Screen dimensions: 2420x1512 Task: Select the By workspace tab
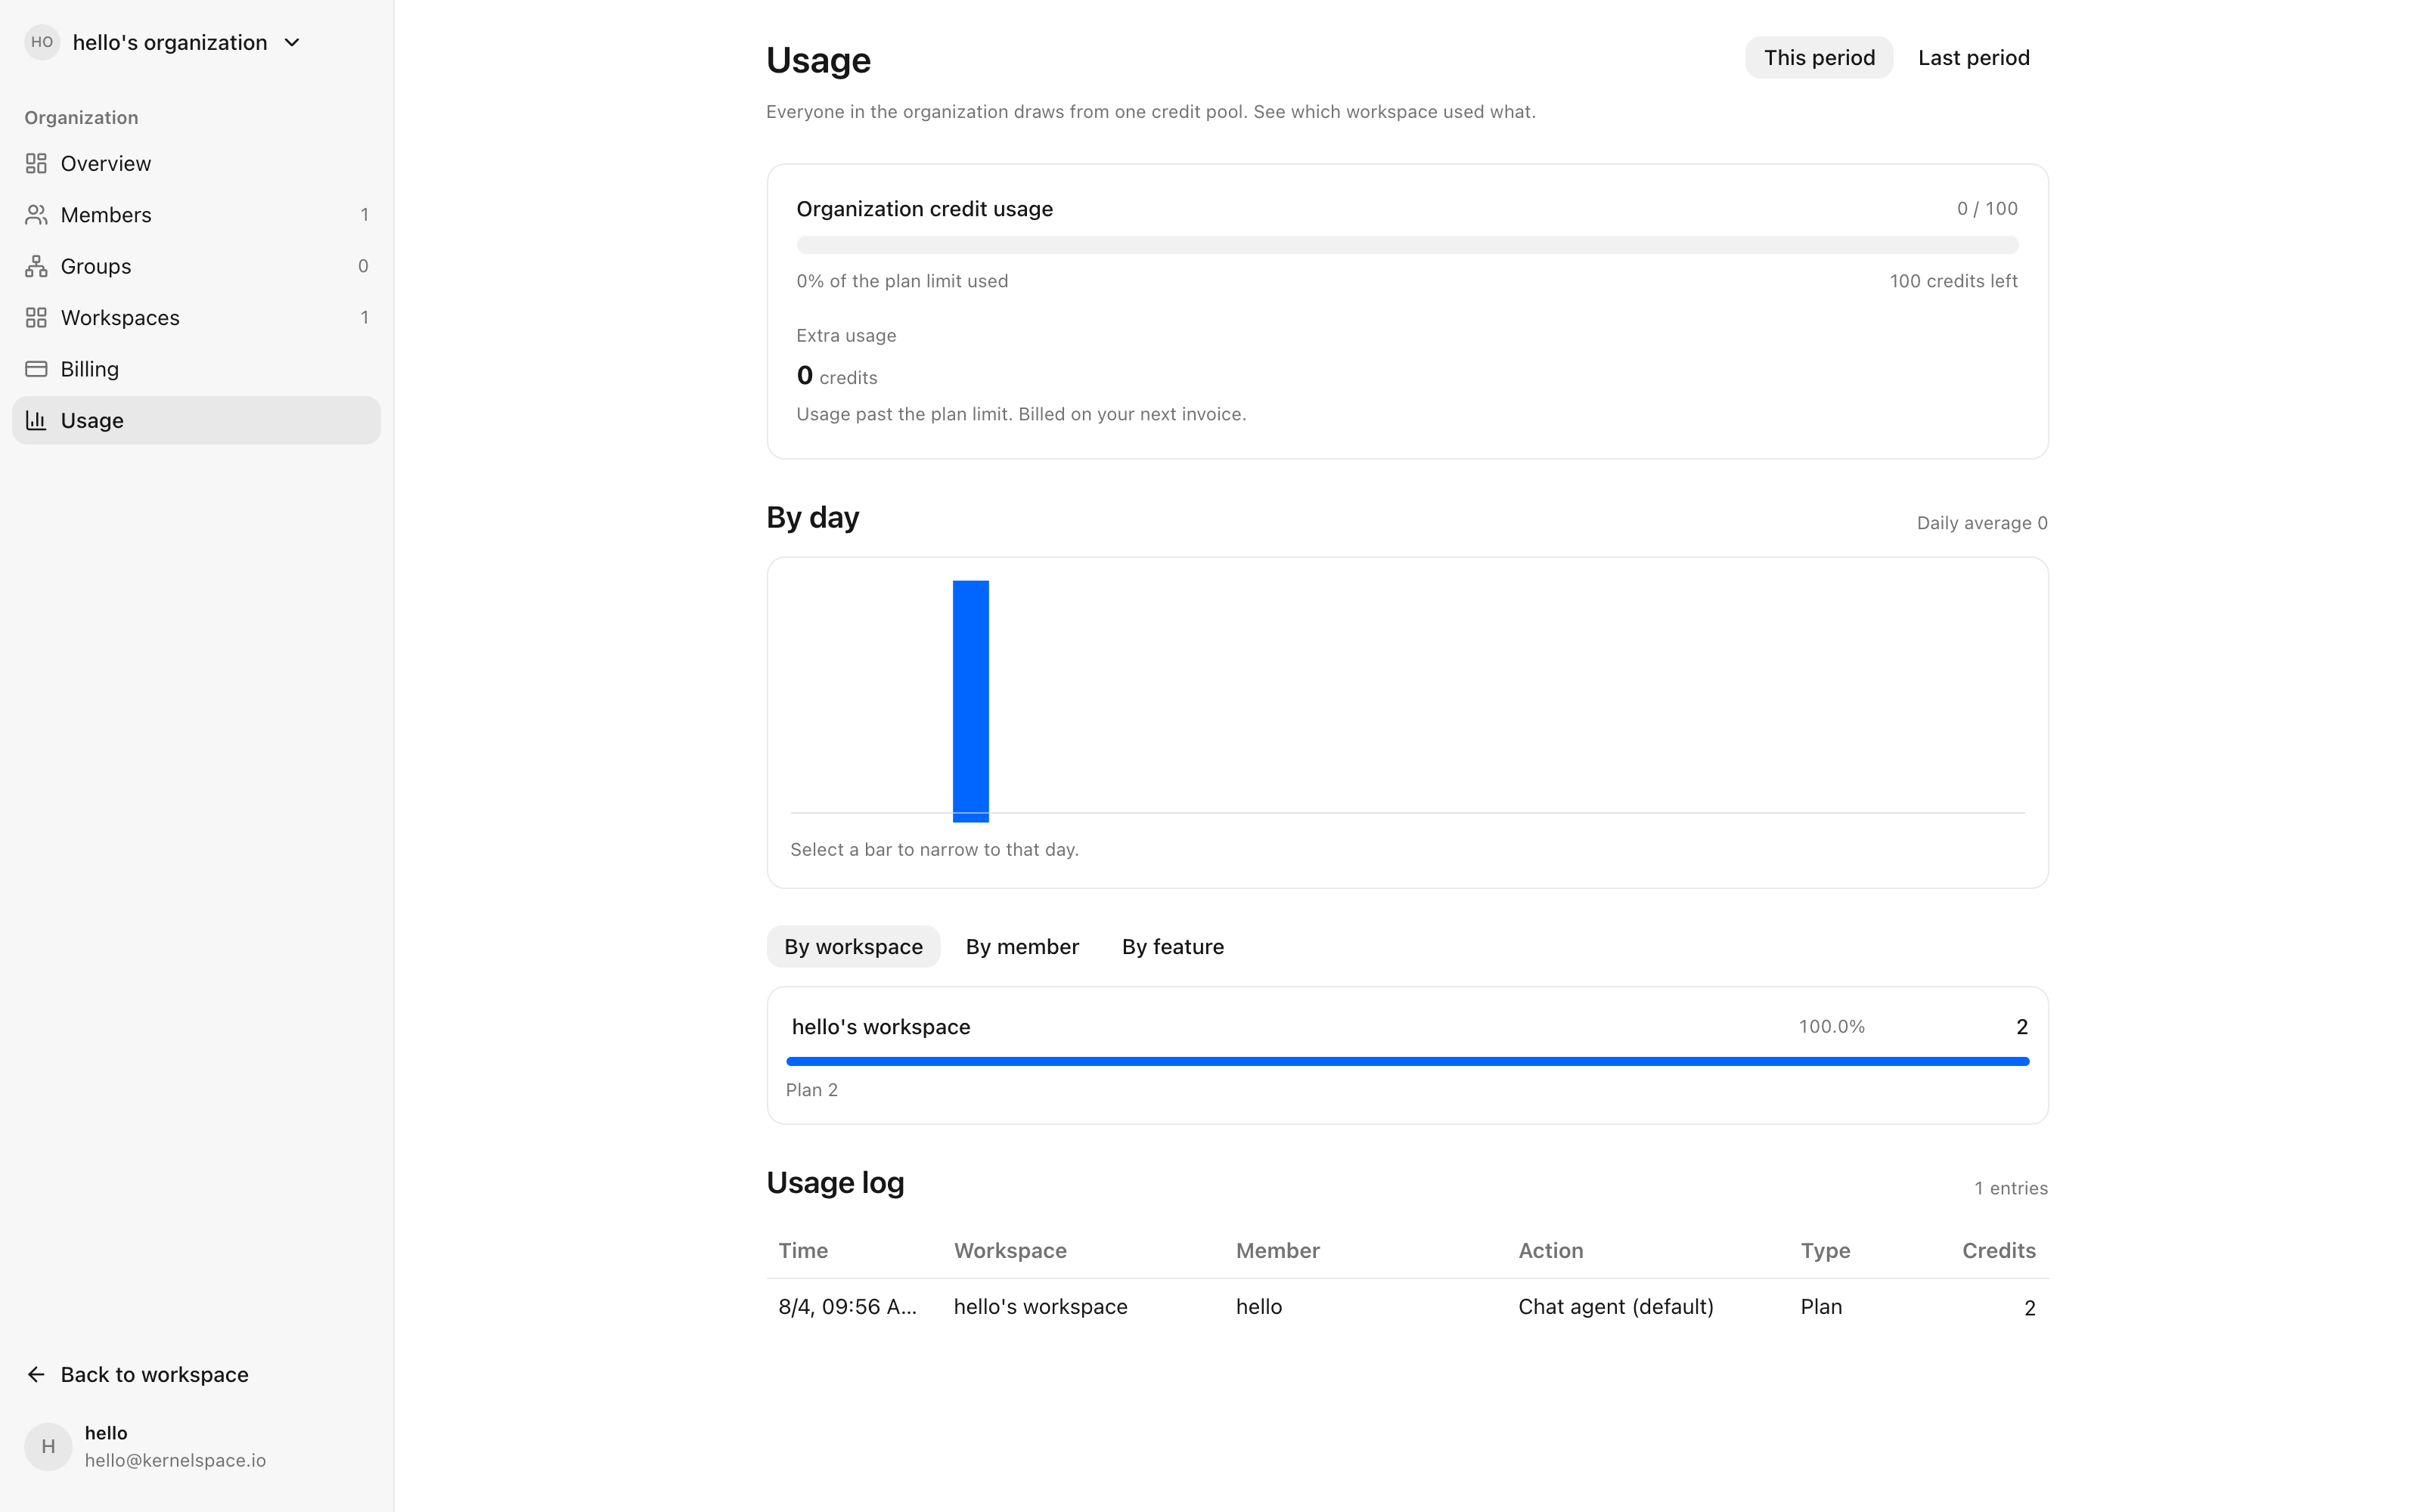pyautogui.click(x=853, y=946)
